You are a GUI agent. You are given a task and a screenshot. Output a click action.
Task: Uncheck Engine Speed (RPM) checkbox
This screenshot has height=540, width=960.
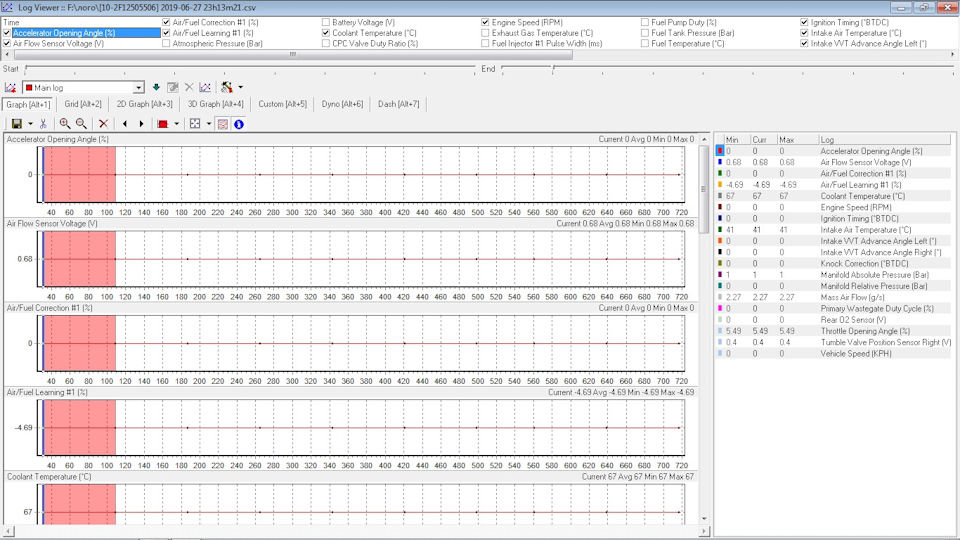[x=485, y=22]
